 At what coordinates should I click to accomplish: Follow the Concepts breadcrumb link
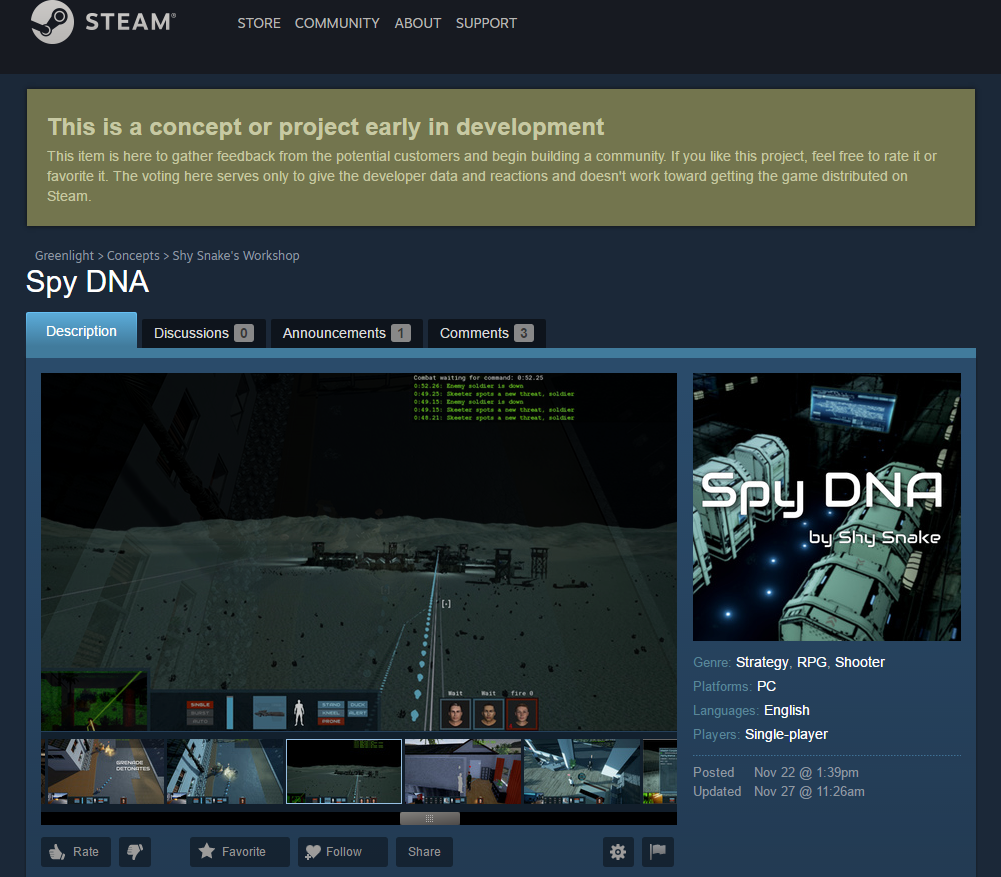pyautogui.click(x=133, y=255)
